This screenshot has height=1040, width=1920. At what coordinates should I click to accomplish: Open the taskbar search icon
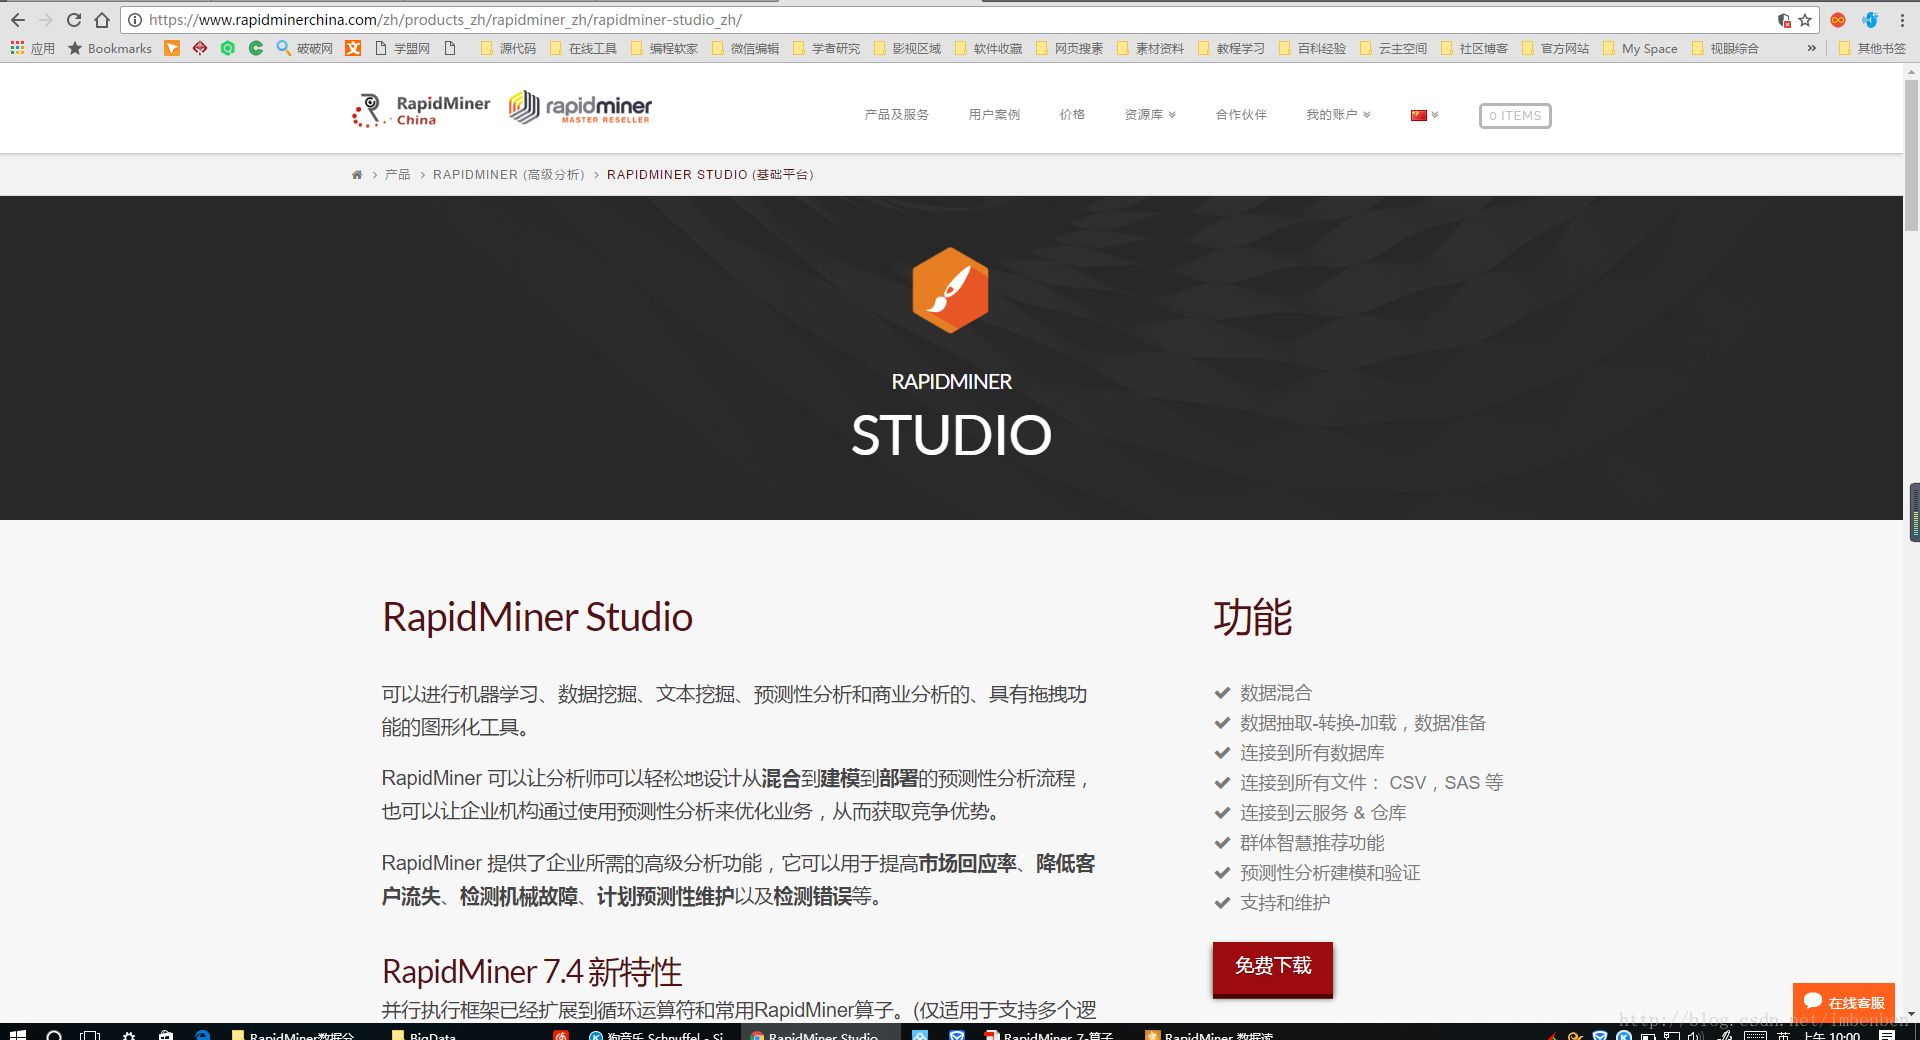pos(55,1034)
